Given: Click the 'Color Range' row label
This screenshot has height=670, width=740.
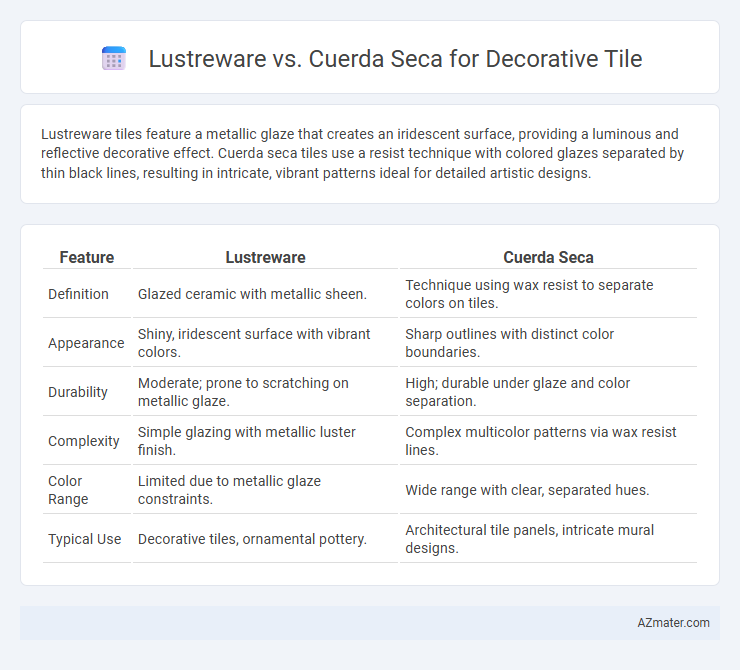Looking at the screenshot, I should click(68, 490).
